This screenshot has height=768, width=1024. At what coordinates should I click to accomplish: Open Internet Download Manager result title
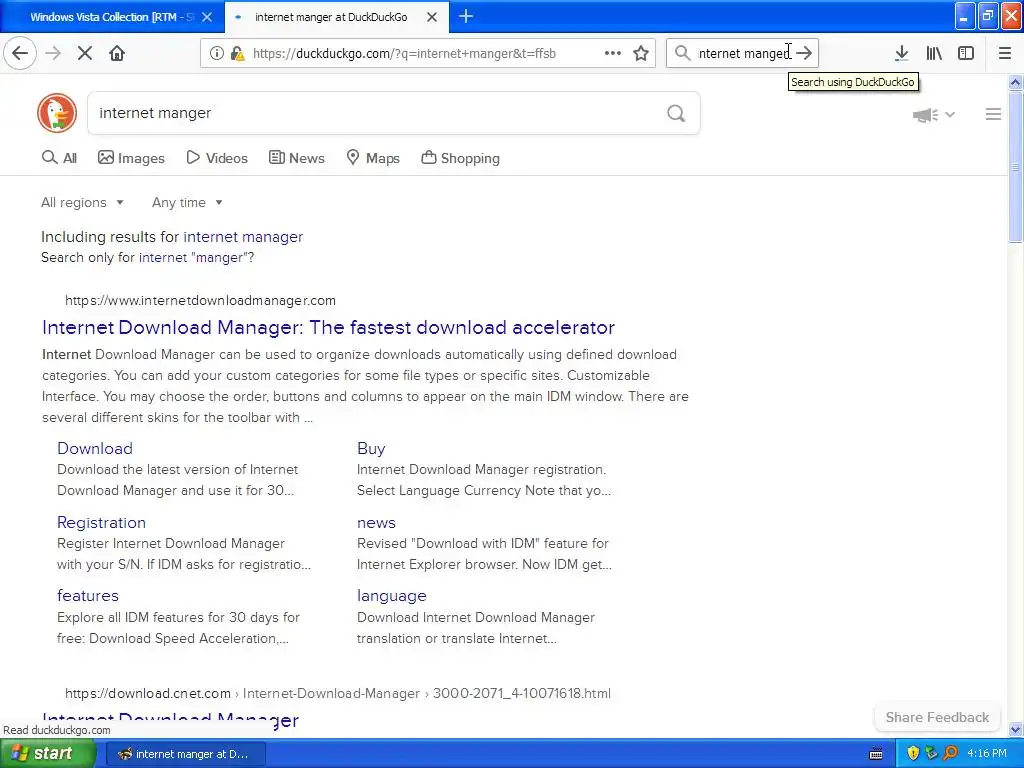(328, 327)
